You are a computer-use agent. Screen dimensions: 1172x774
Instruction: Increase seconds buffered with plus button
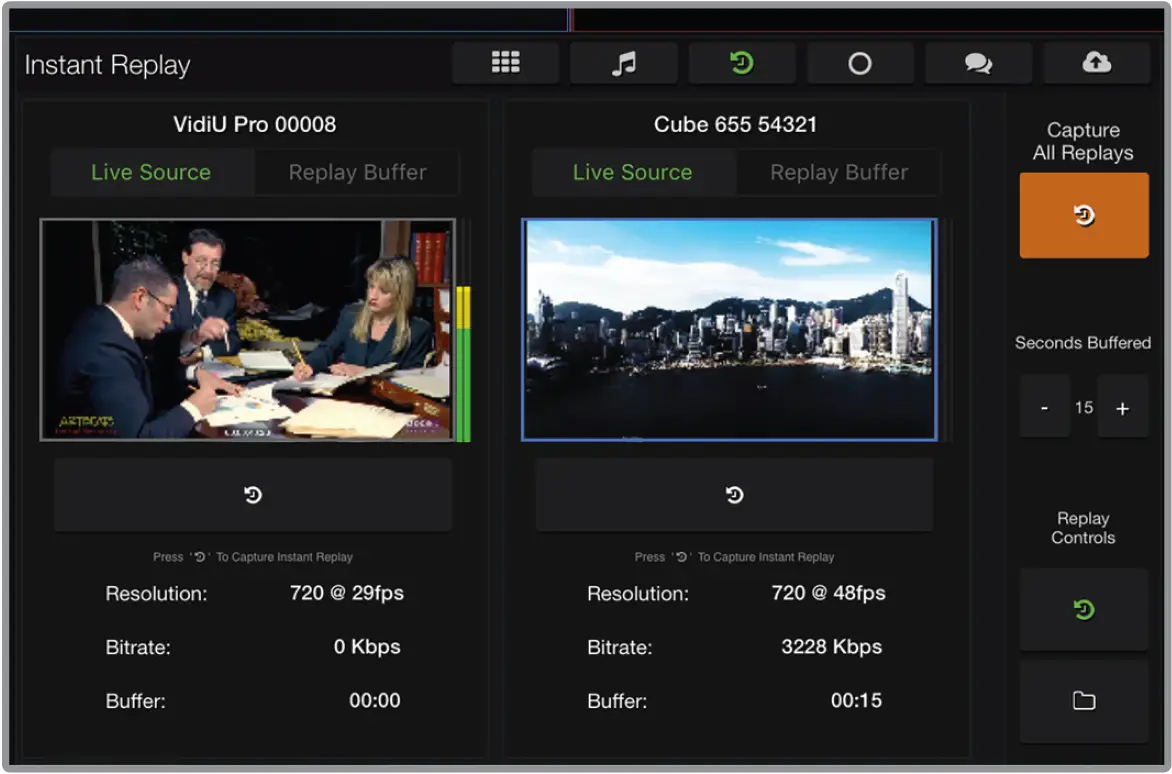(x=1123, y=408)
